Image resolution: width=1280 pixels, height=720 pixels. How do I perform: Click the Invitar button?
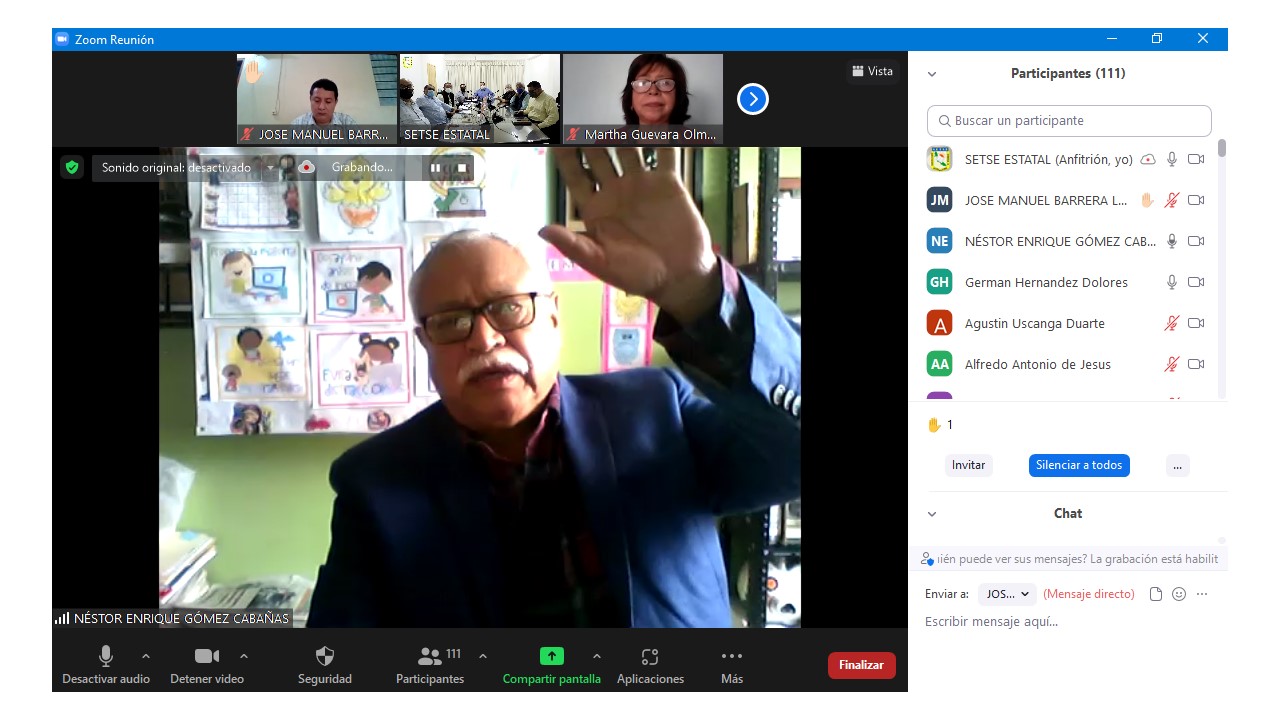coord(968,465)
